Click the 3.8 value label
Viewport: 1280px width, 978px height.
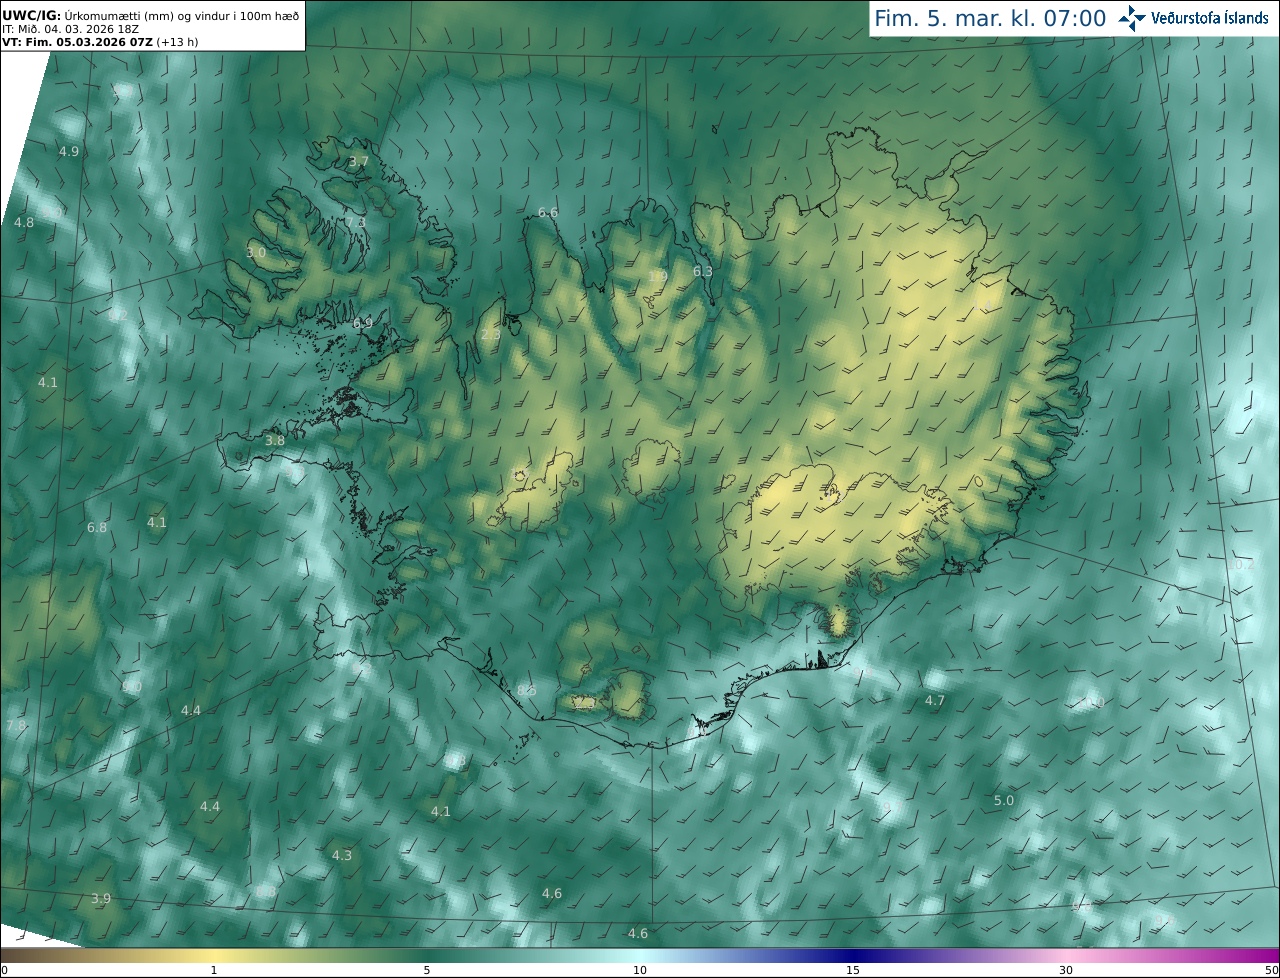(275, 440)
